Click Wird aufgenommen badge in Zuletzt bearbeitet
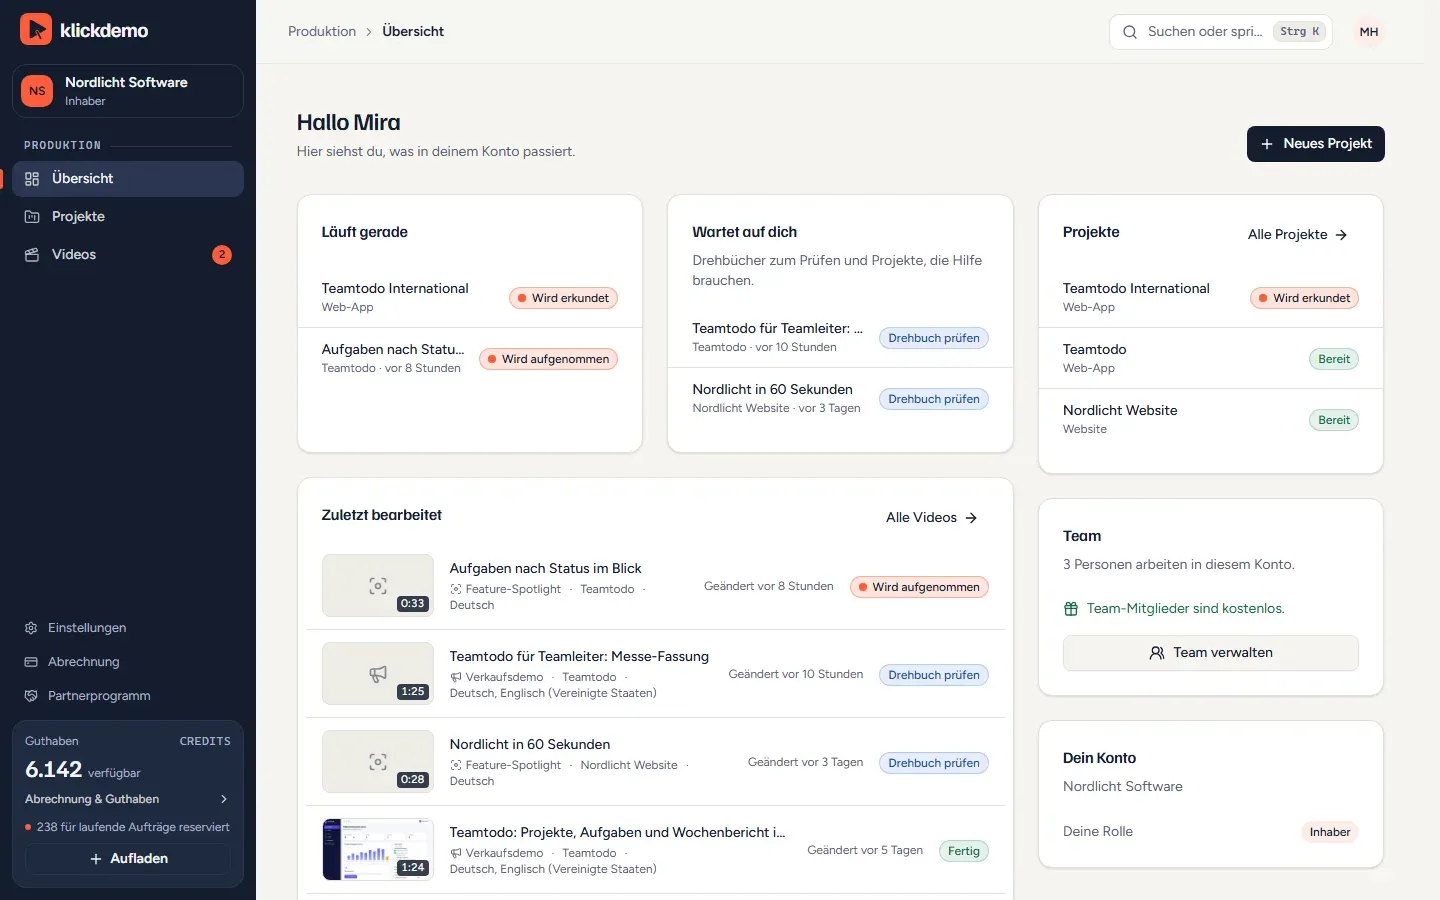The height and width of the screenshot is (900, 1440). (x=919, y=587)
